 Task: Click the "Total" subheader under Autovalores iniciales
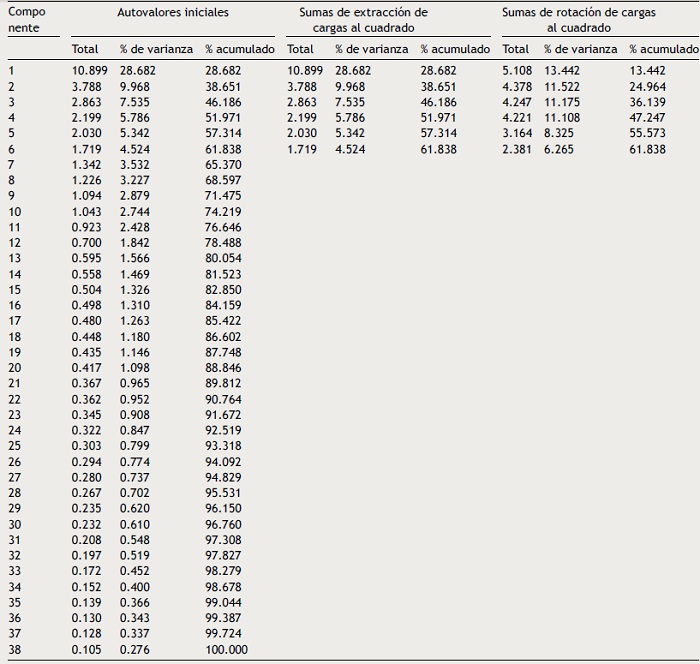coord(85,49)
